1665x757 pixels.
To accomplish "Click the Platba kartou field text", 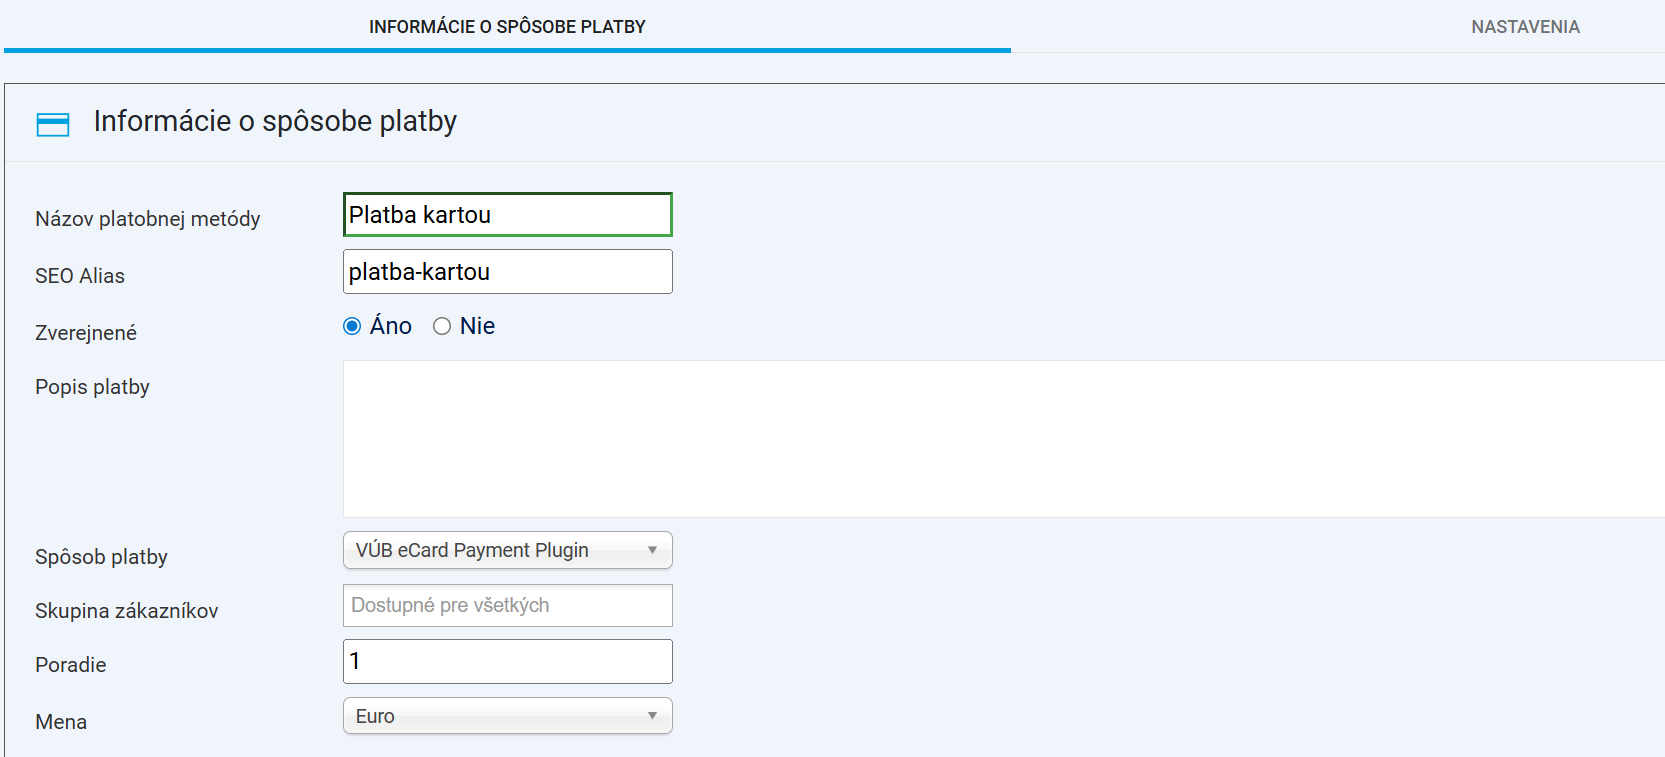I will pyautogui.click(x=419, y=214).
